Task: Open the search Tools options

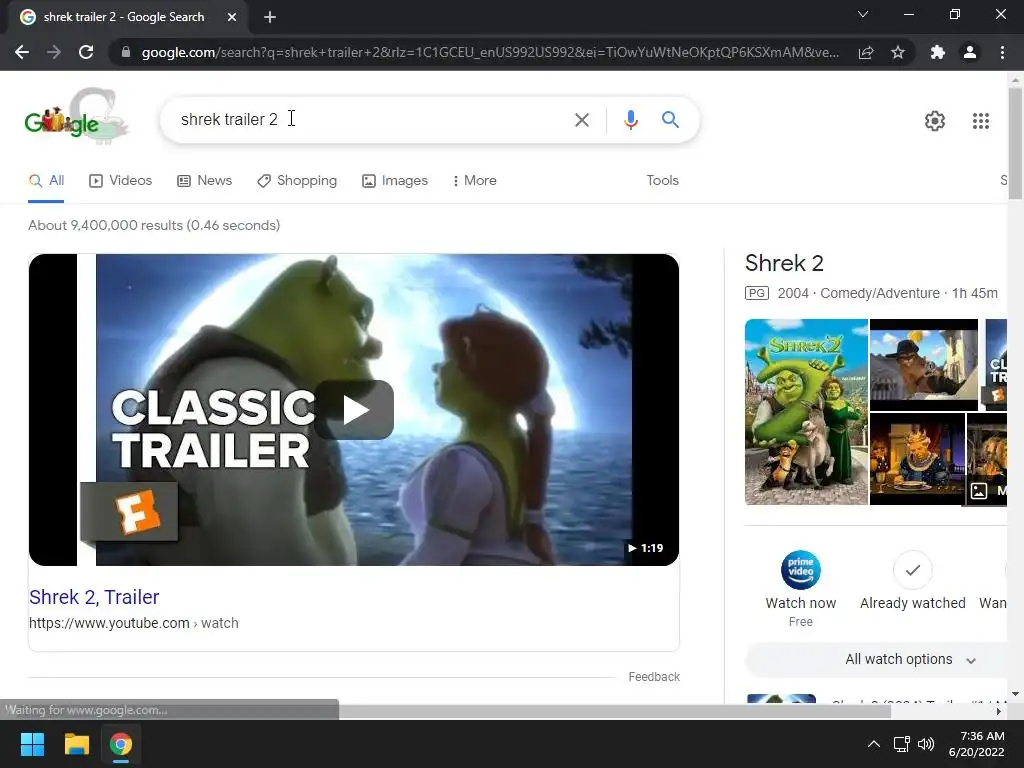Action: pyautogui.click(x=662, y=181)
